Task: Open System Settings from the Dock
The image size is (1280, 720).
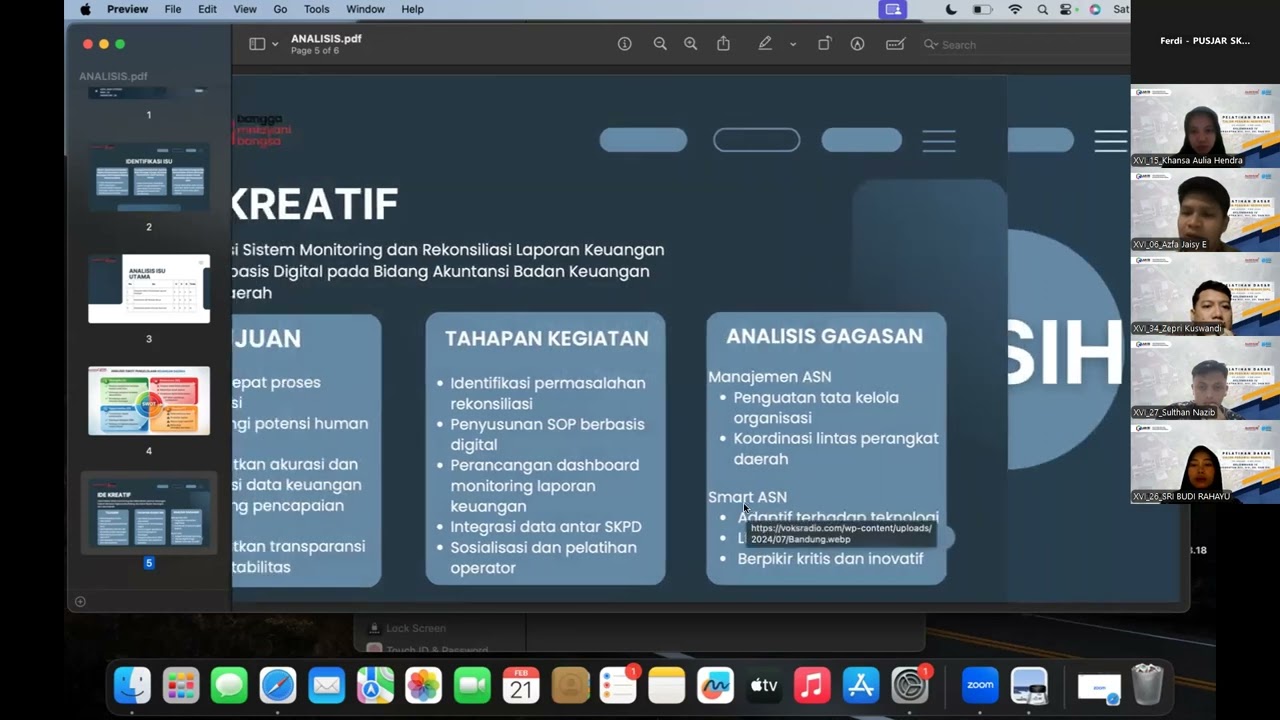Action: 910,685
